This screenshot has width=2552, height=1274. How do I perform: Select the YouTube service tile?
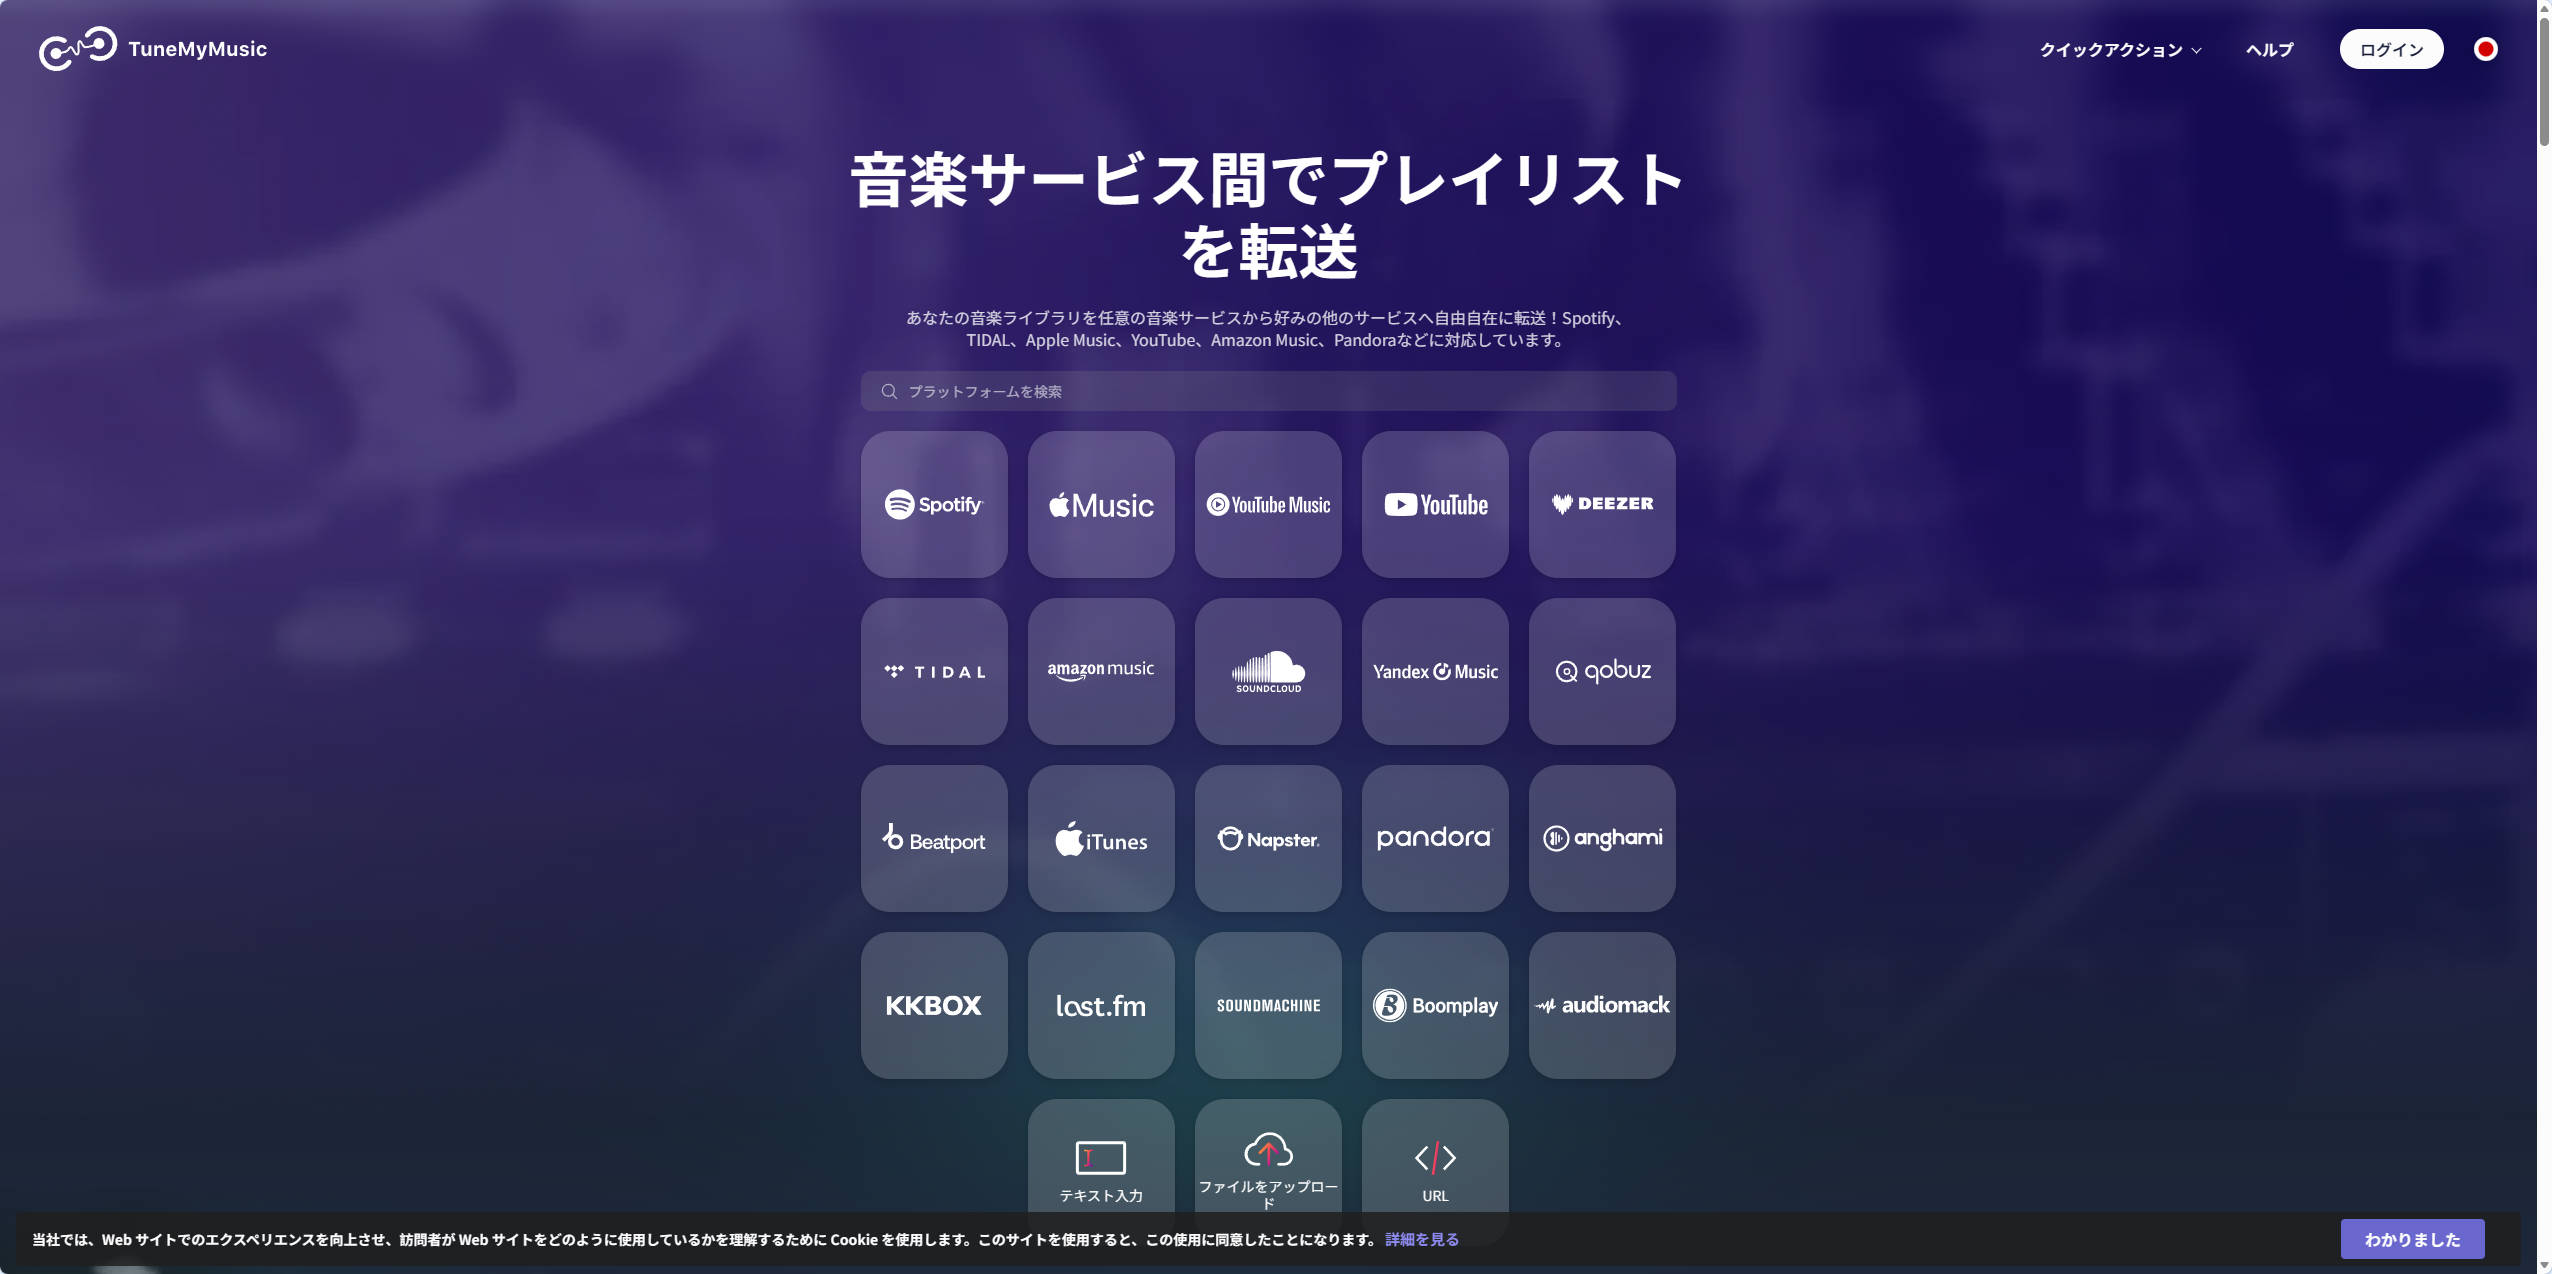tap(1435, 504)
